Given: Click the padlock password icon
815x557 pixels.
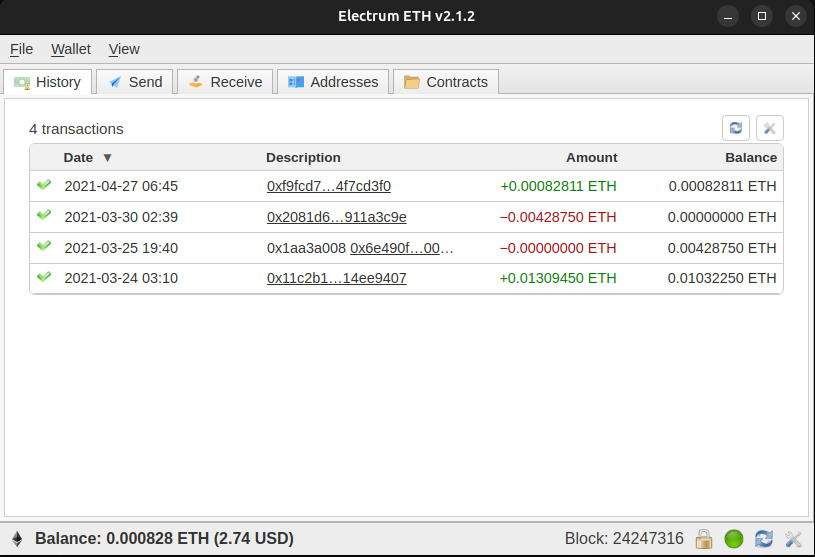Looking at the screenshot, I should 704,539.
